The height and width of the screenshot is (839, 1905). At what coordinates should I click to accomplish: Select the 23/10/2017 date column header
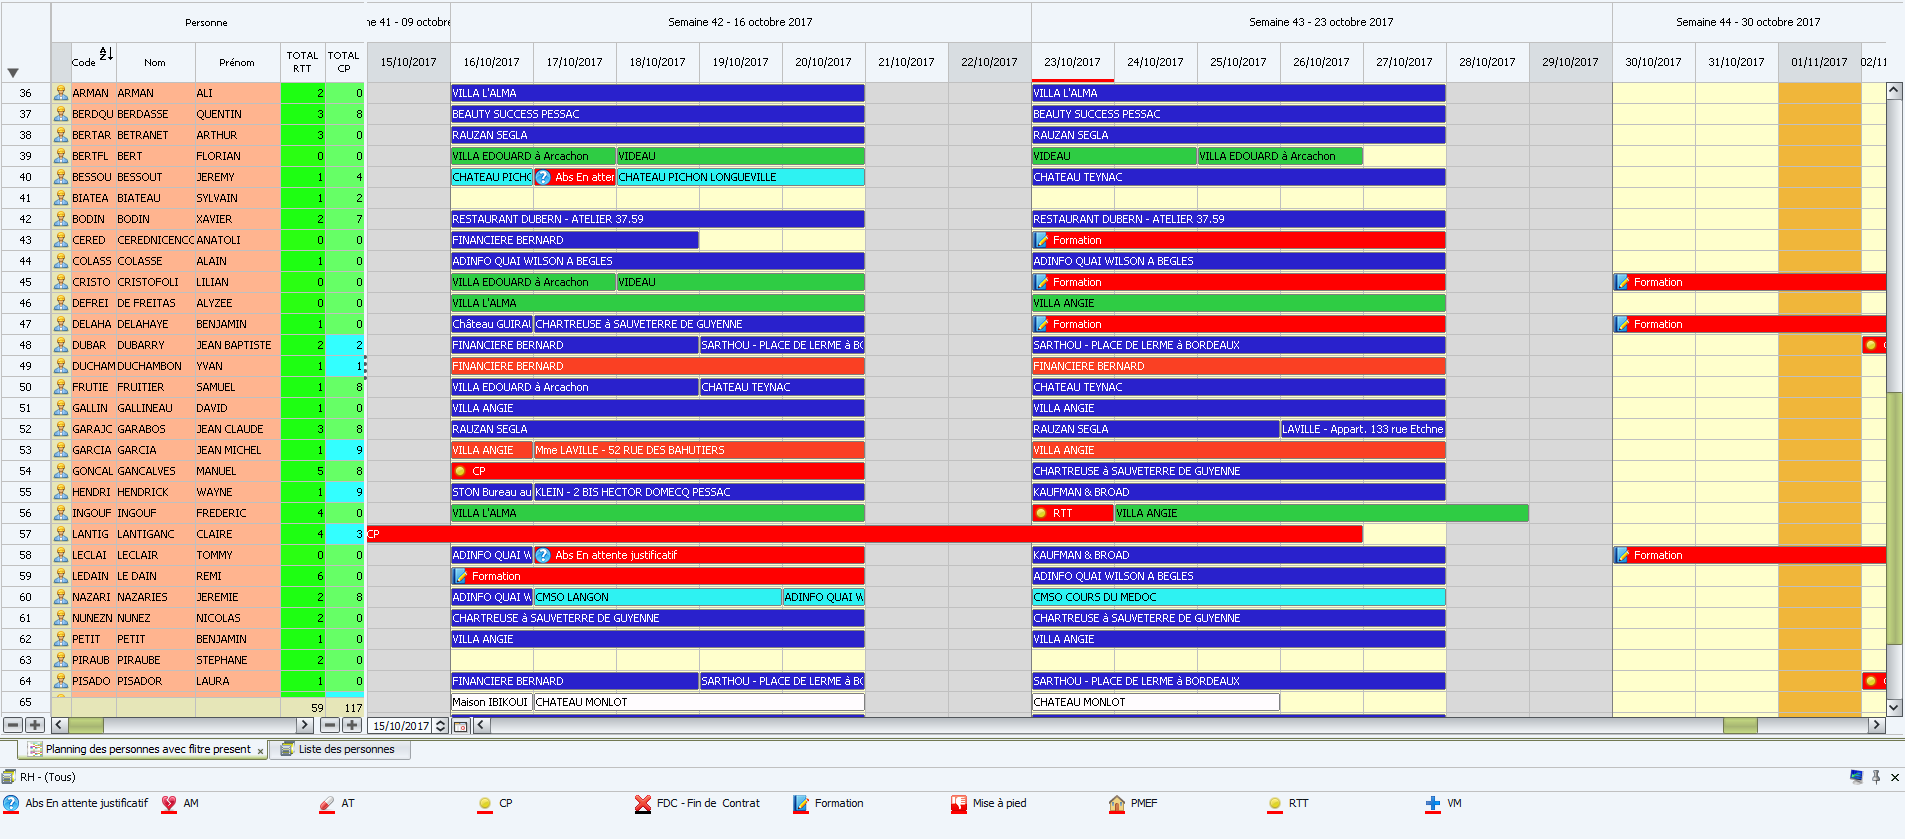coord(1072,62)
